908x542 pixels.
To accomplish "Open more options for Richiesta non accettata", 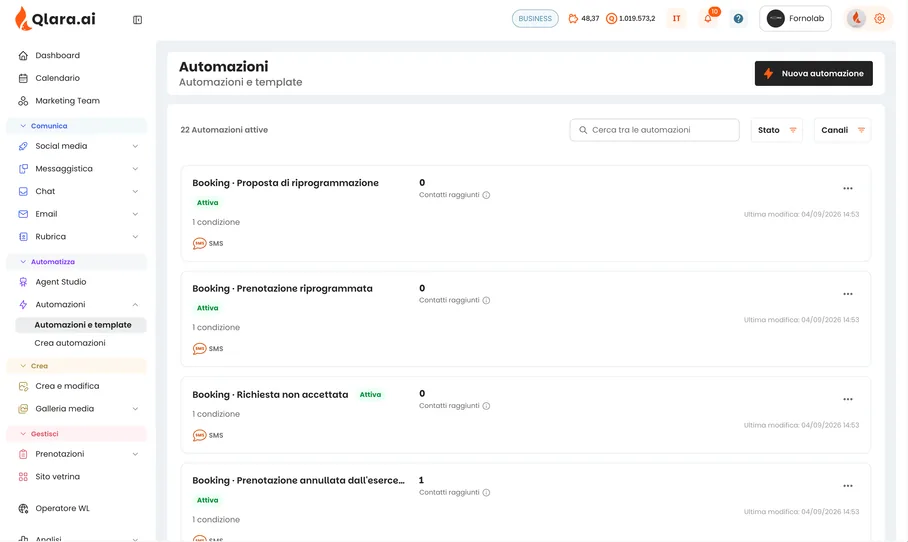I will click(x=848, y=400).
